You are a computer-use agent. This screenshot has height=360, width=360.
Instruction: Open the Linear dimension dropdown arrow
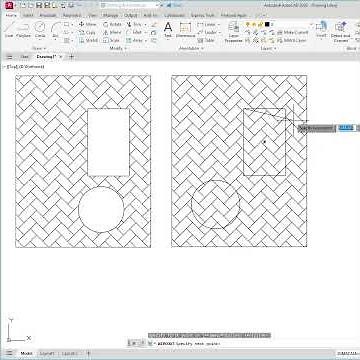pos(219,24)
